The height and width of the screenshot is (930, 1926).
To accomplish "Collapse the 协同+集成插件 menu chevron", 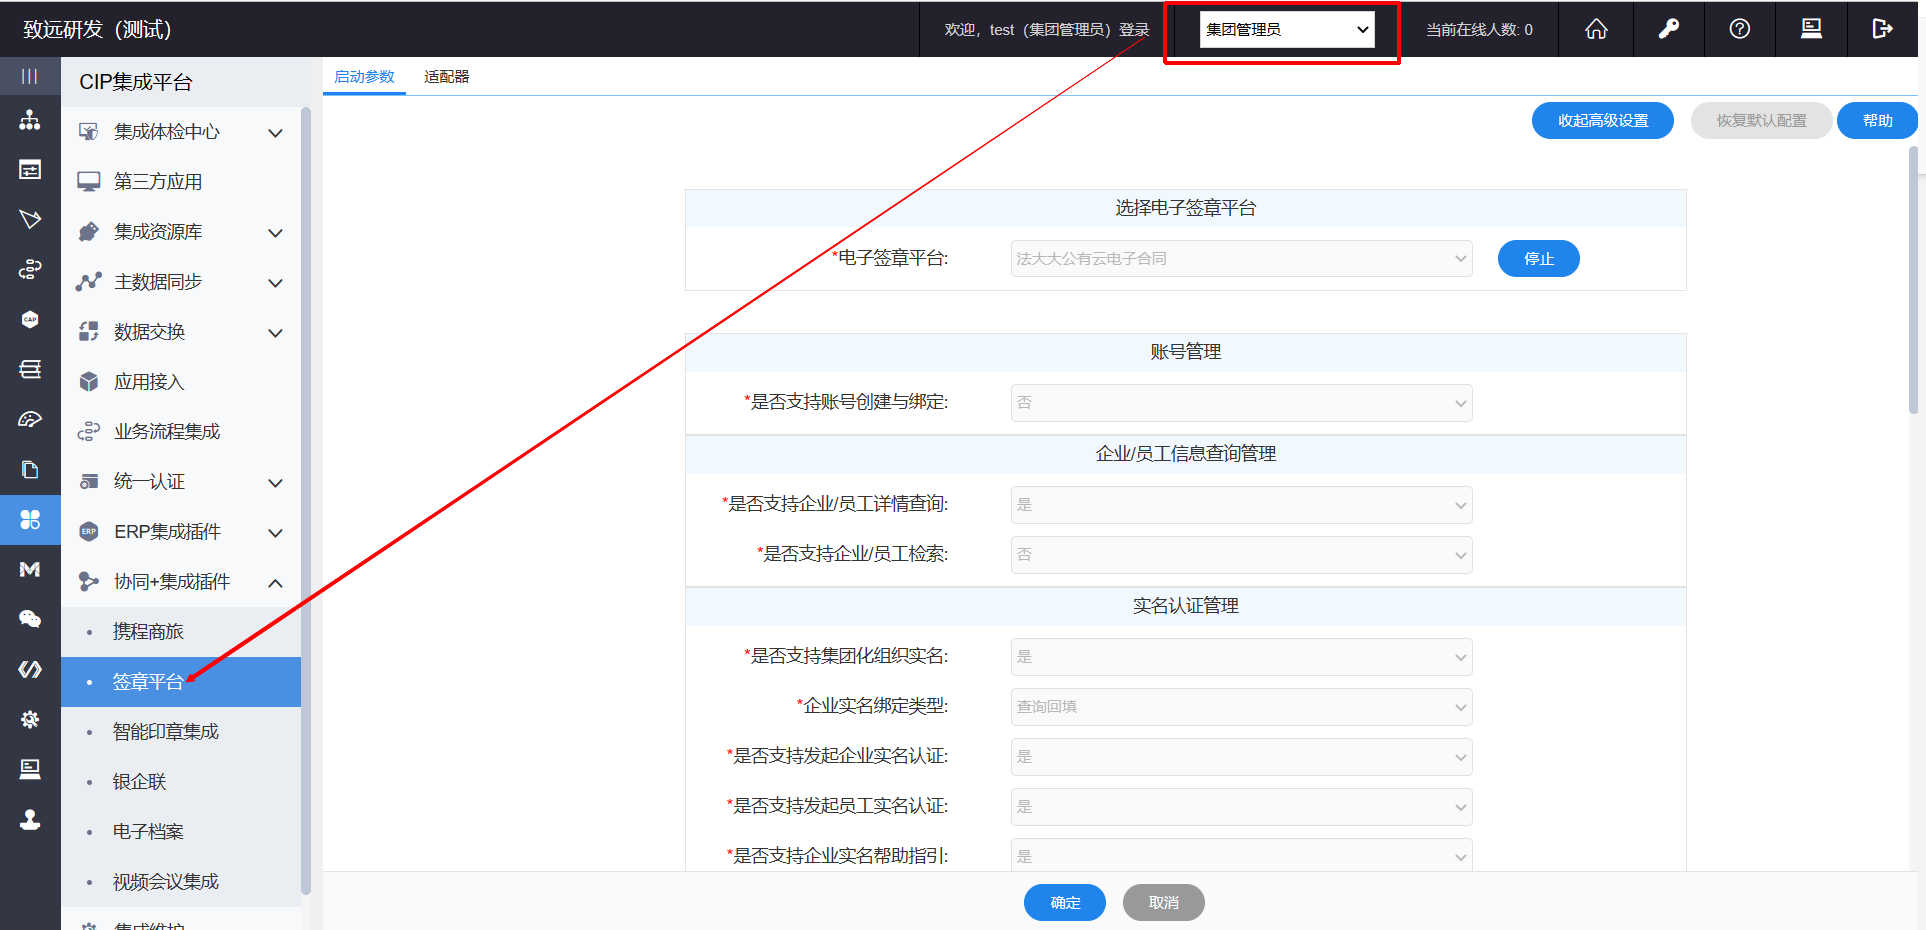I will (275, 583).
